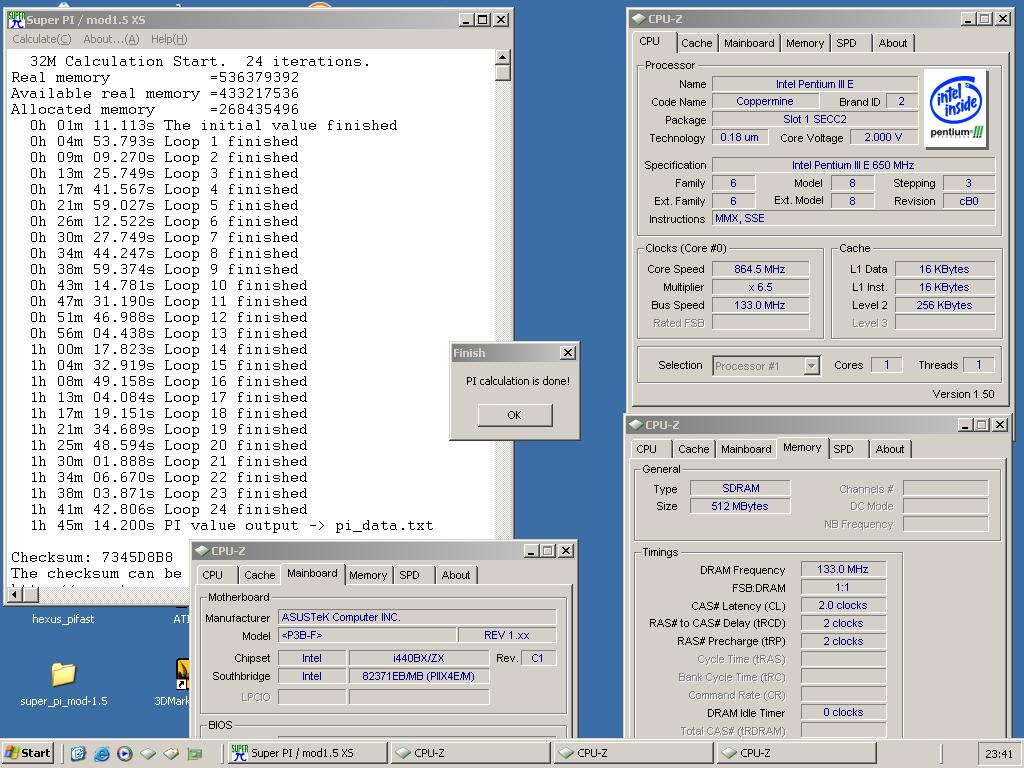Click the Super PI horizontal scrollbar left arrow
Viewport: 1024px width, 768px height.
tap(14, 594)
